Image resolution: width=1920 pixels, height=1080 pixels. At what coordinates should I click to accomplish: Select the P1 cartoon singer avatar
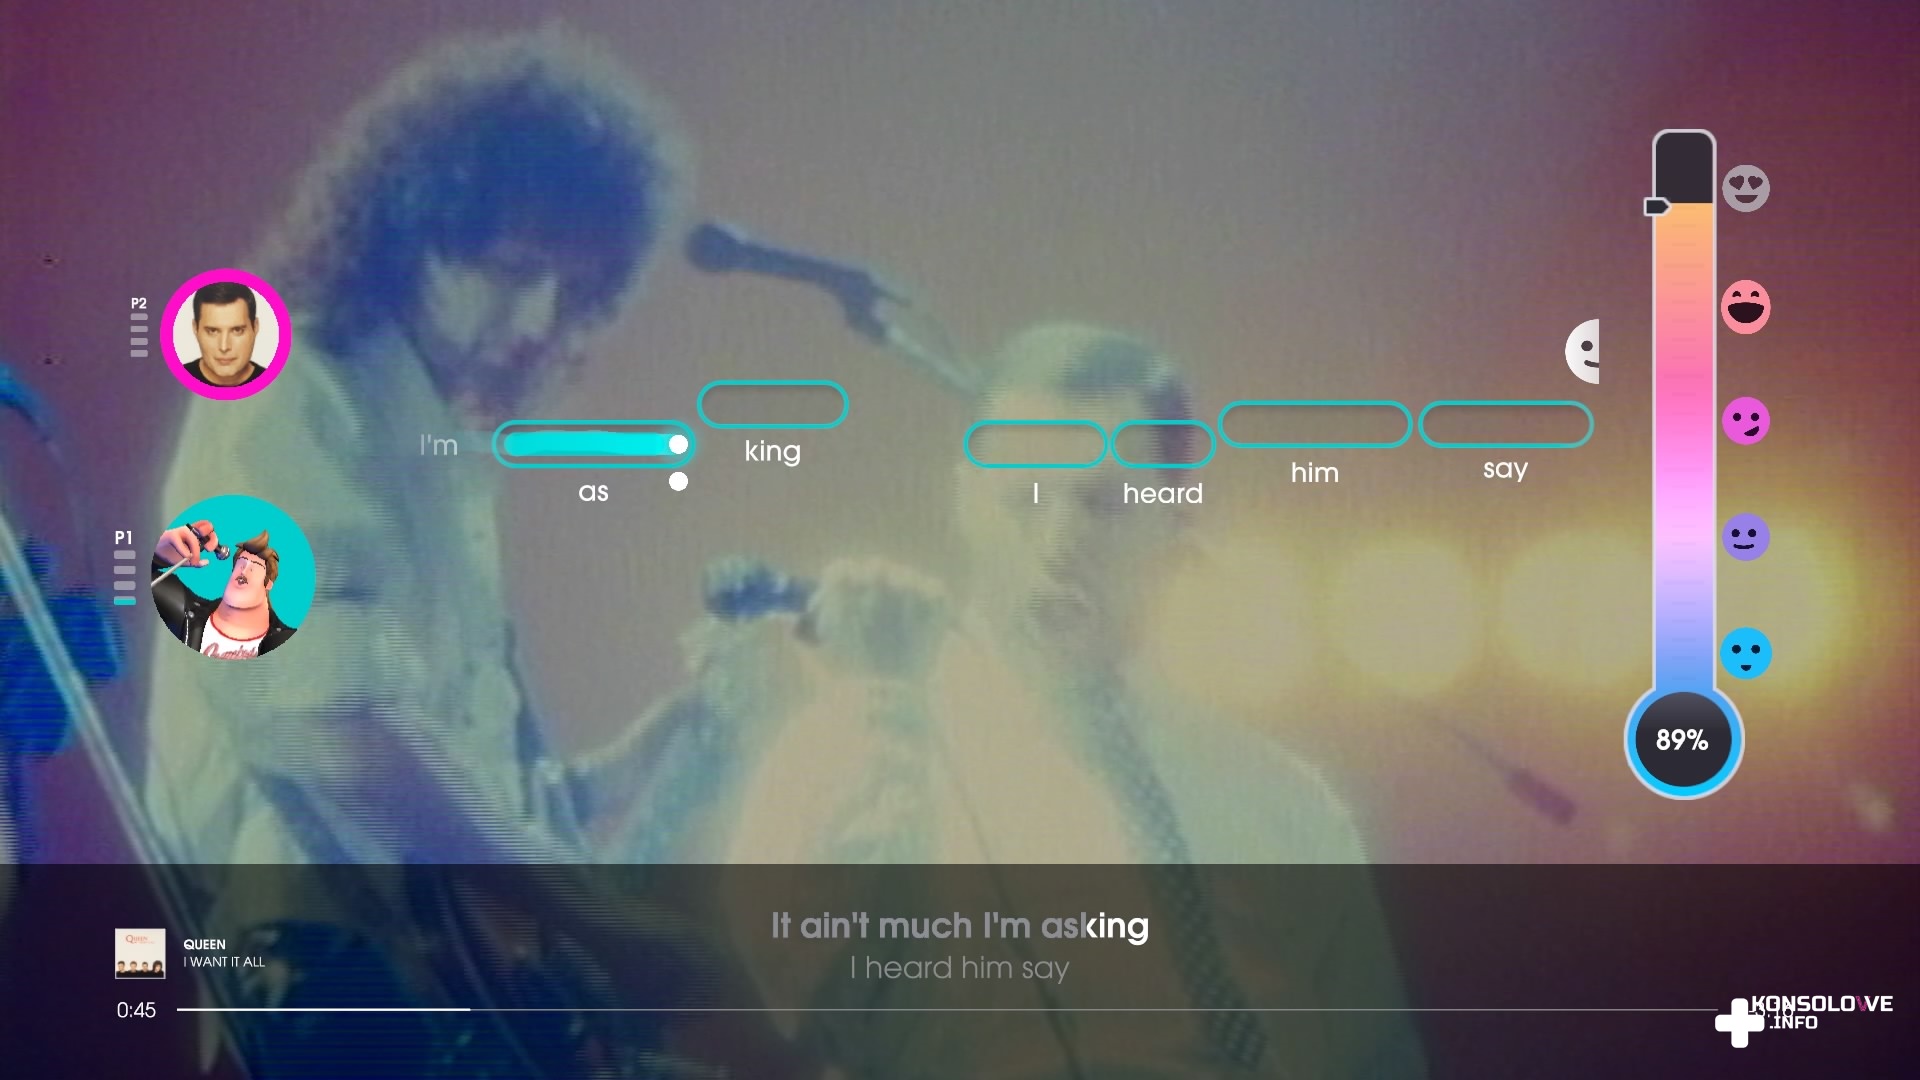coord(233,577)
